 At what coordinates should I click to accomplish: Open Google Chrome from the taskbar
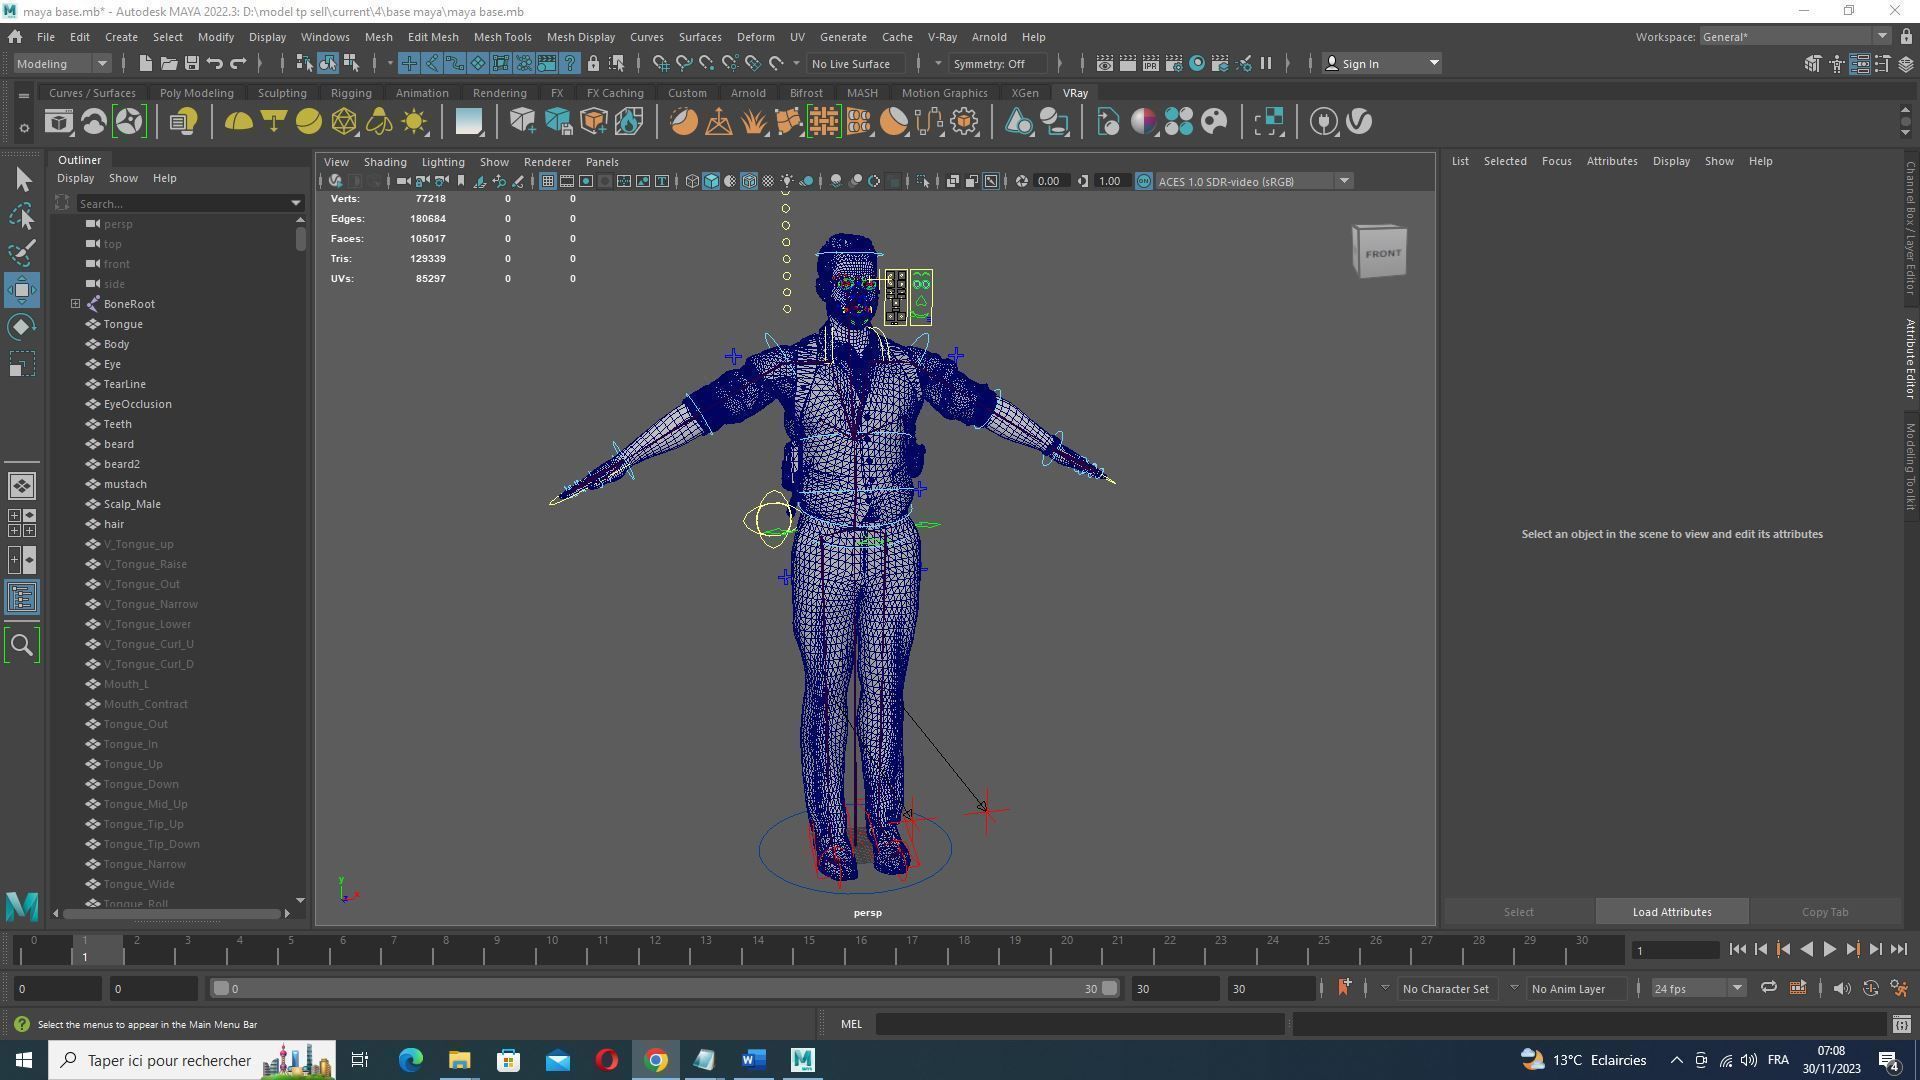tap(656, 1060)
